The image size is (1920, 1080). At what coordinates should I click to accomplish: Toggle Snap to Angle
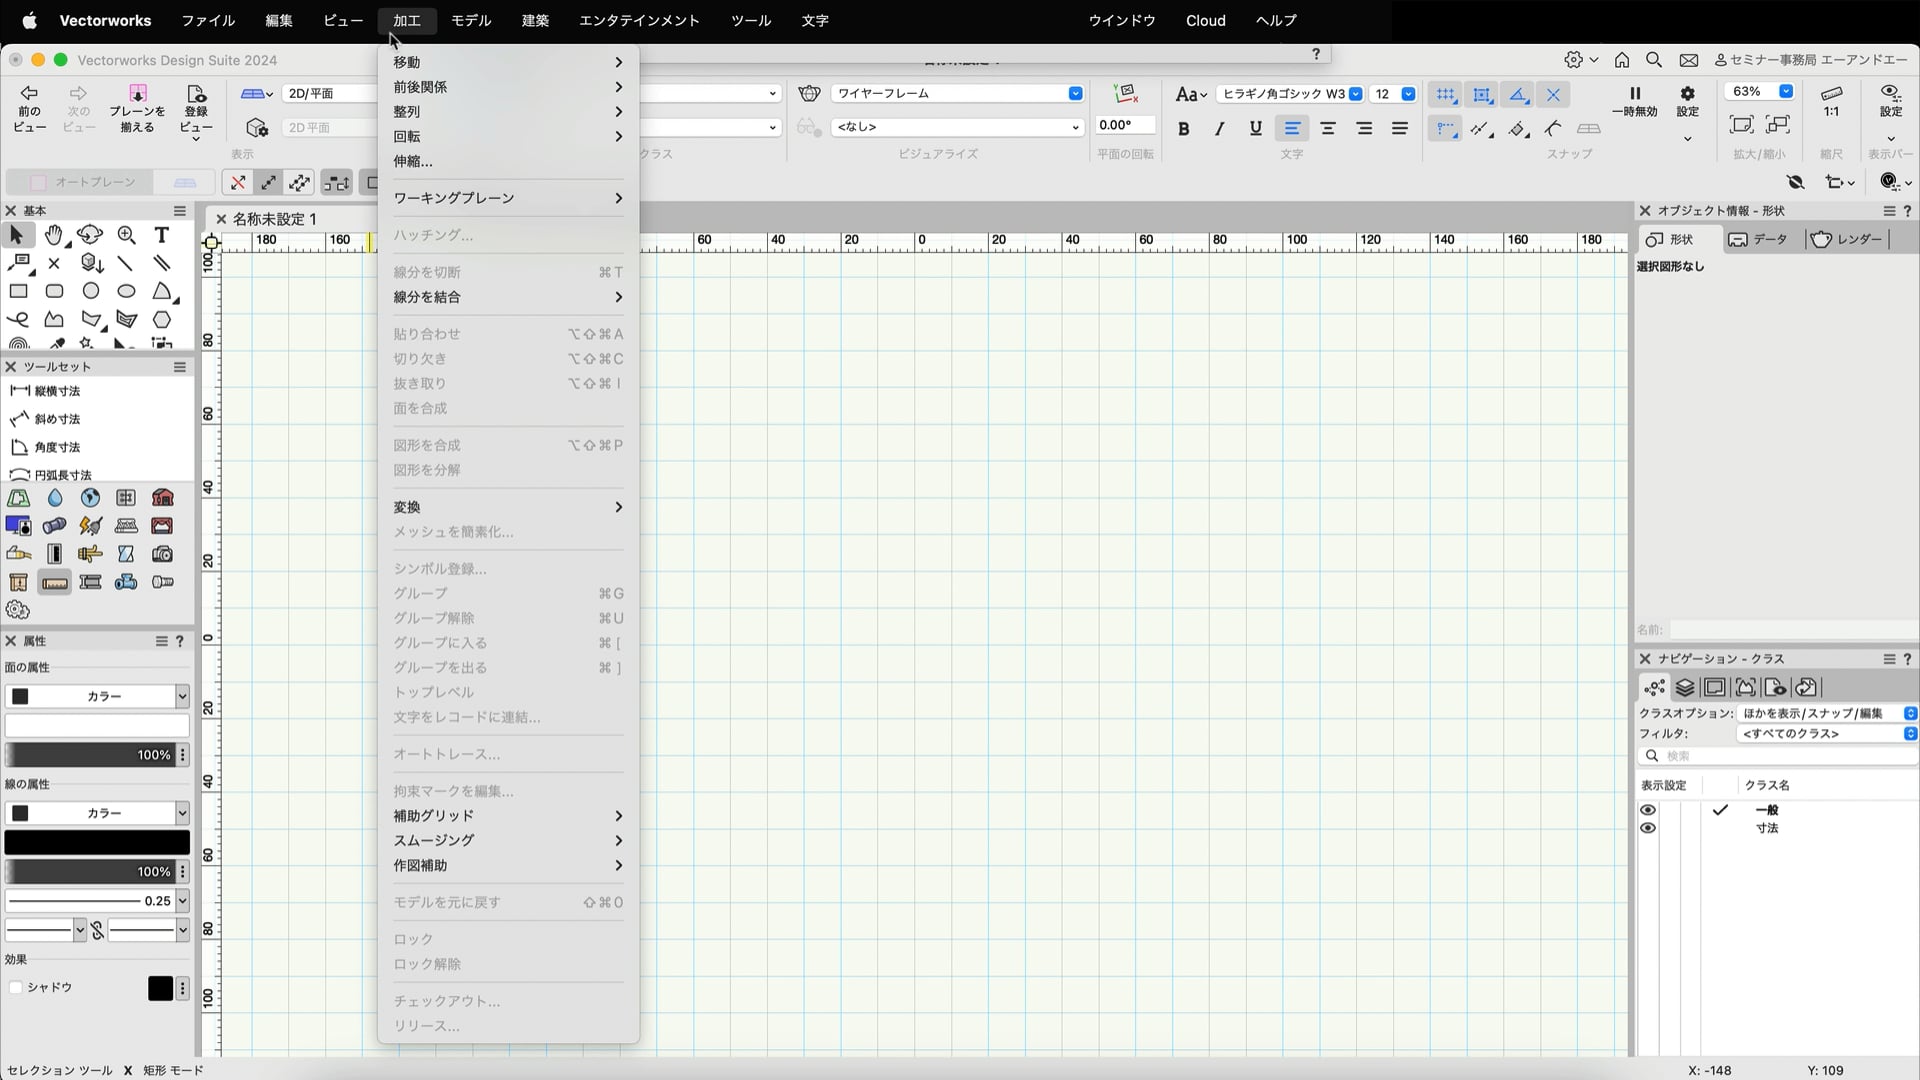coord(1518,95)
